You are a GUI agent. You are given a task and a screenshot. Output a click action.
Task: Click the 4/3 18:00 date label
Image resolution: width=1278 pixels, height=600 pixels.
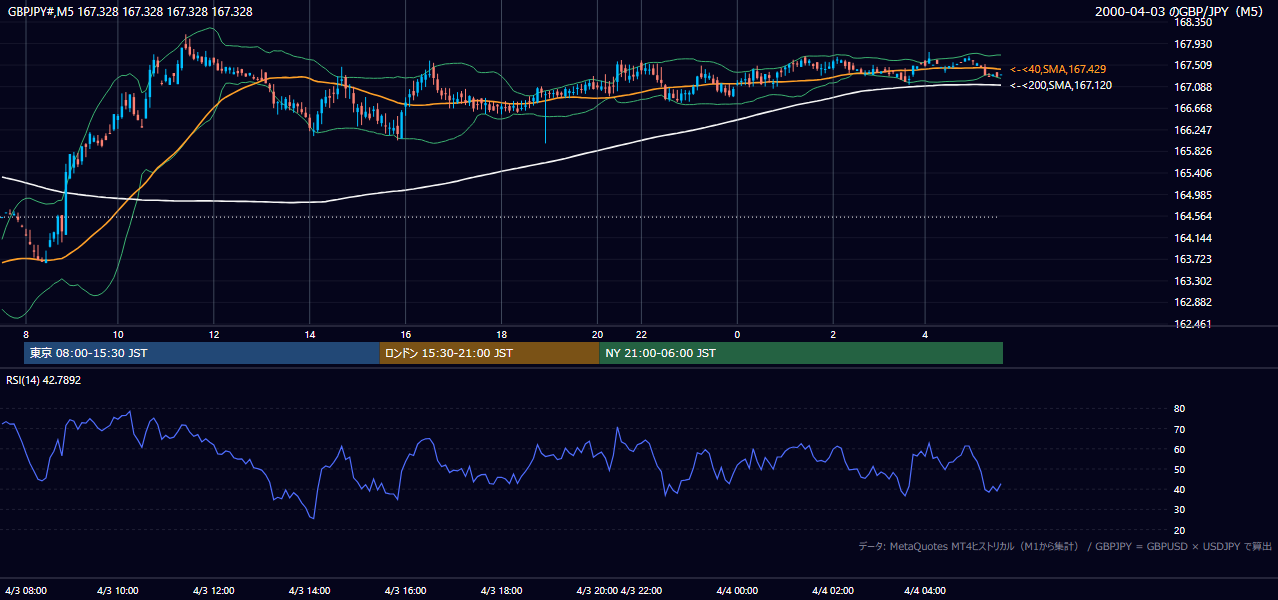(502, 591)
